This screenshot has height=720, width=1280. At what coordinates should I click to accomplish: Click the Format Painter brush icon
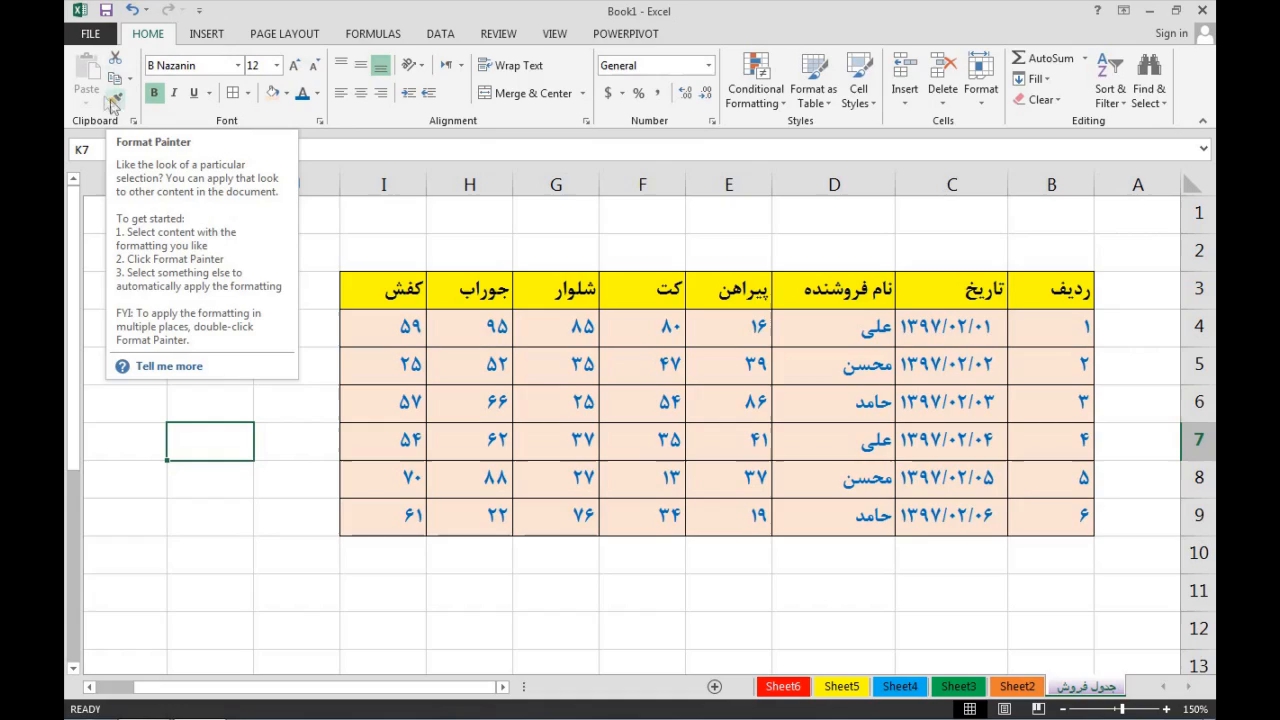(115, 100)
